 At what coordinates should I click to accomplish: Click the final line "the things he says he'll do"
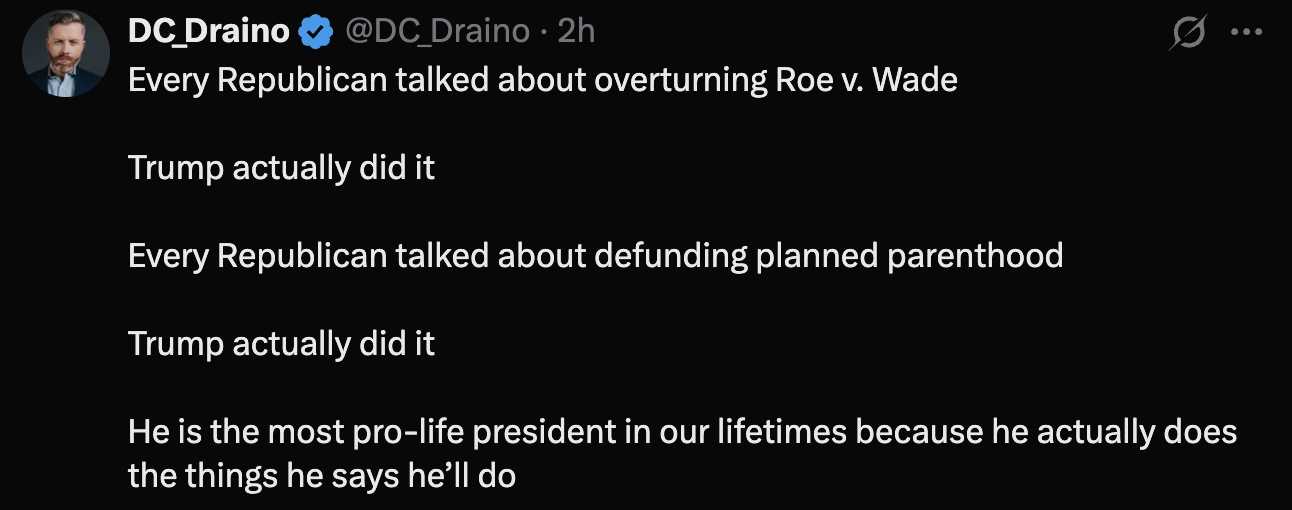click(321, 476)
